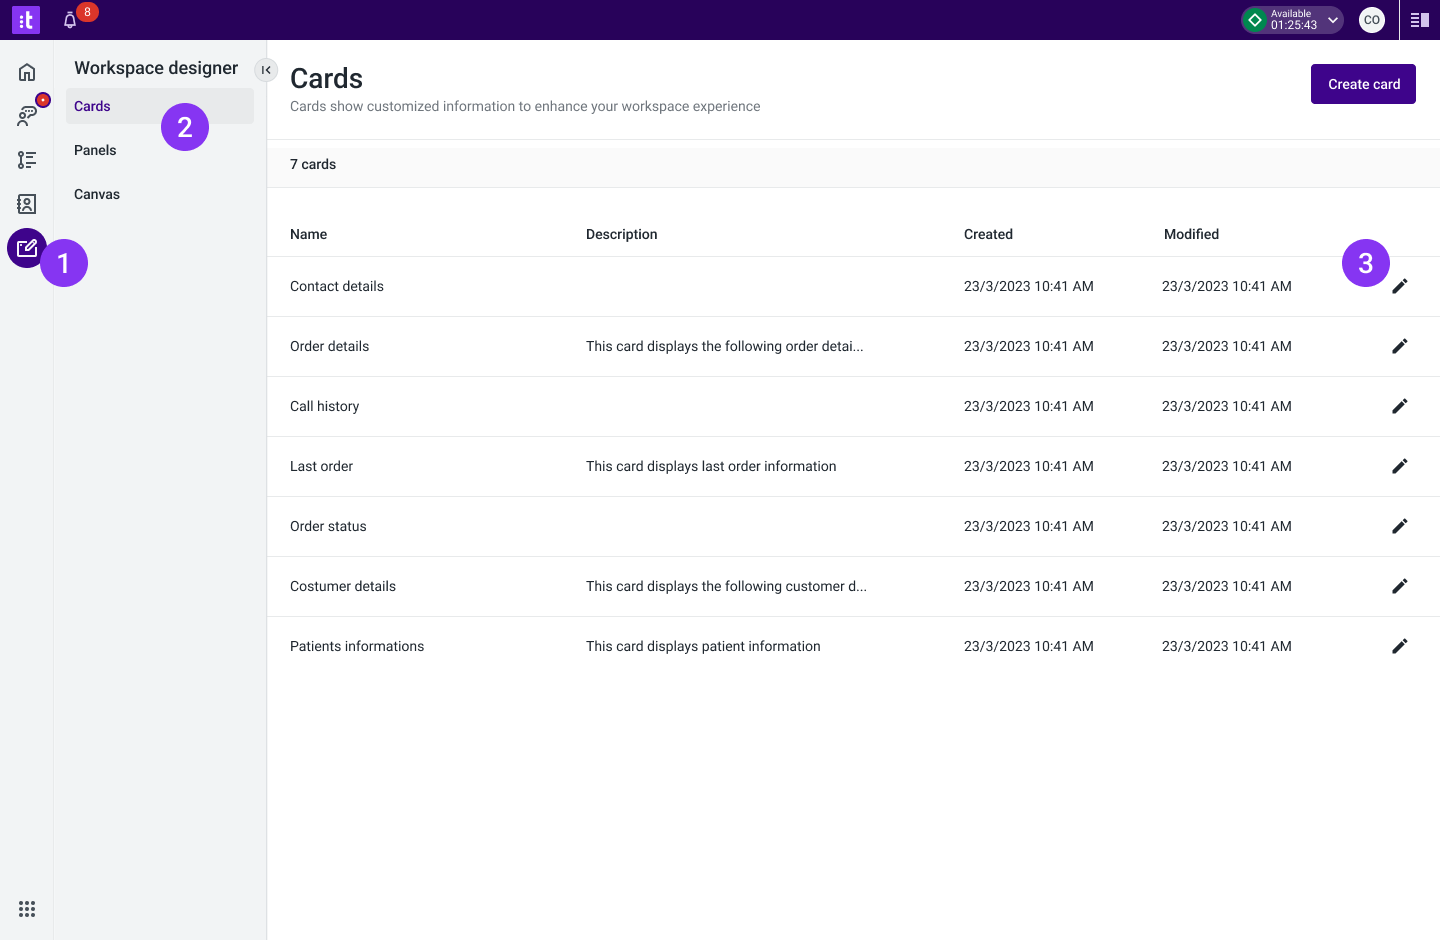The width and height of the screenshot is (1440, 940).
Task: Select the Patients informations card name
Action: coord(357,646)
